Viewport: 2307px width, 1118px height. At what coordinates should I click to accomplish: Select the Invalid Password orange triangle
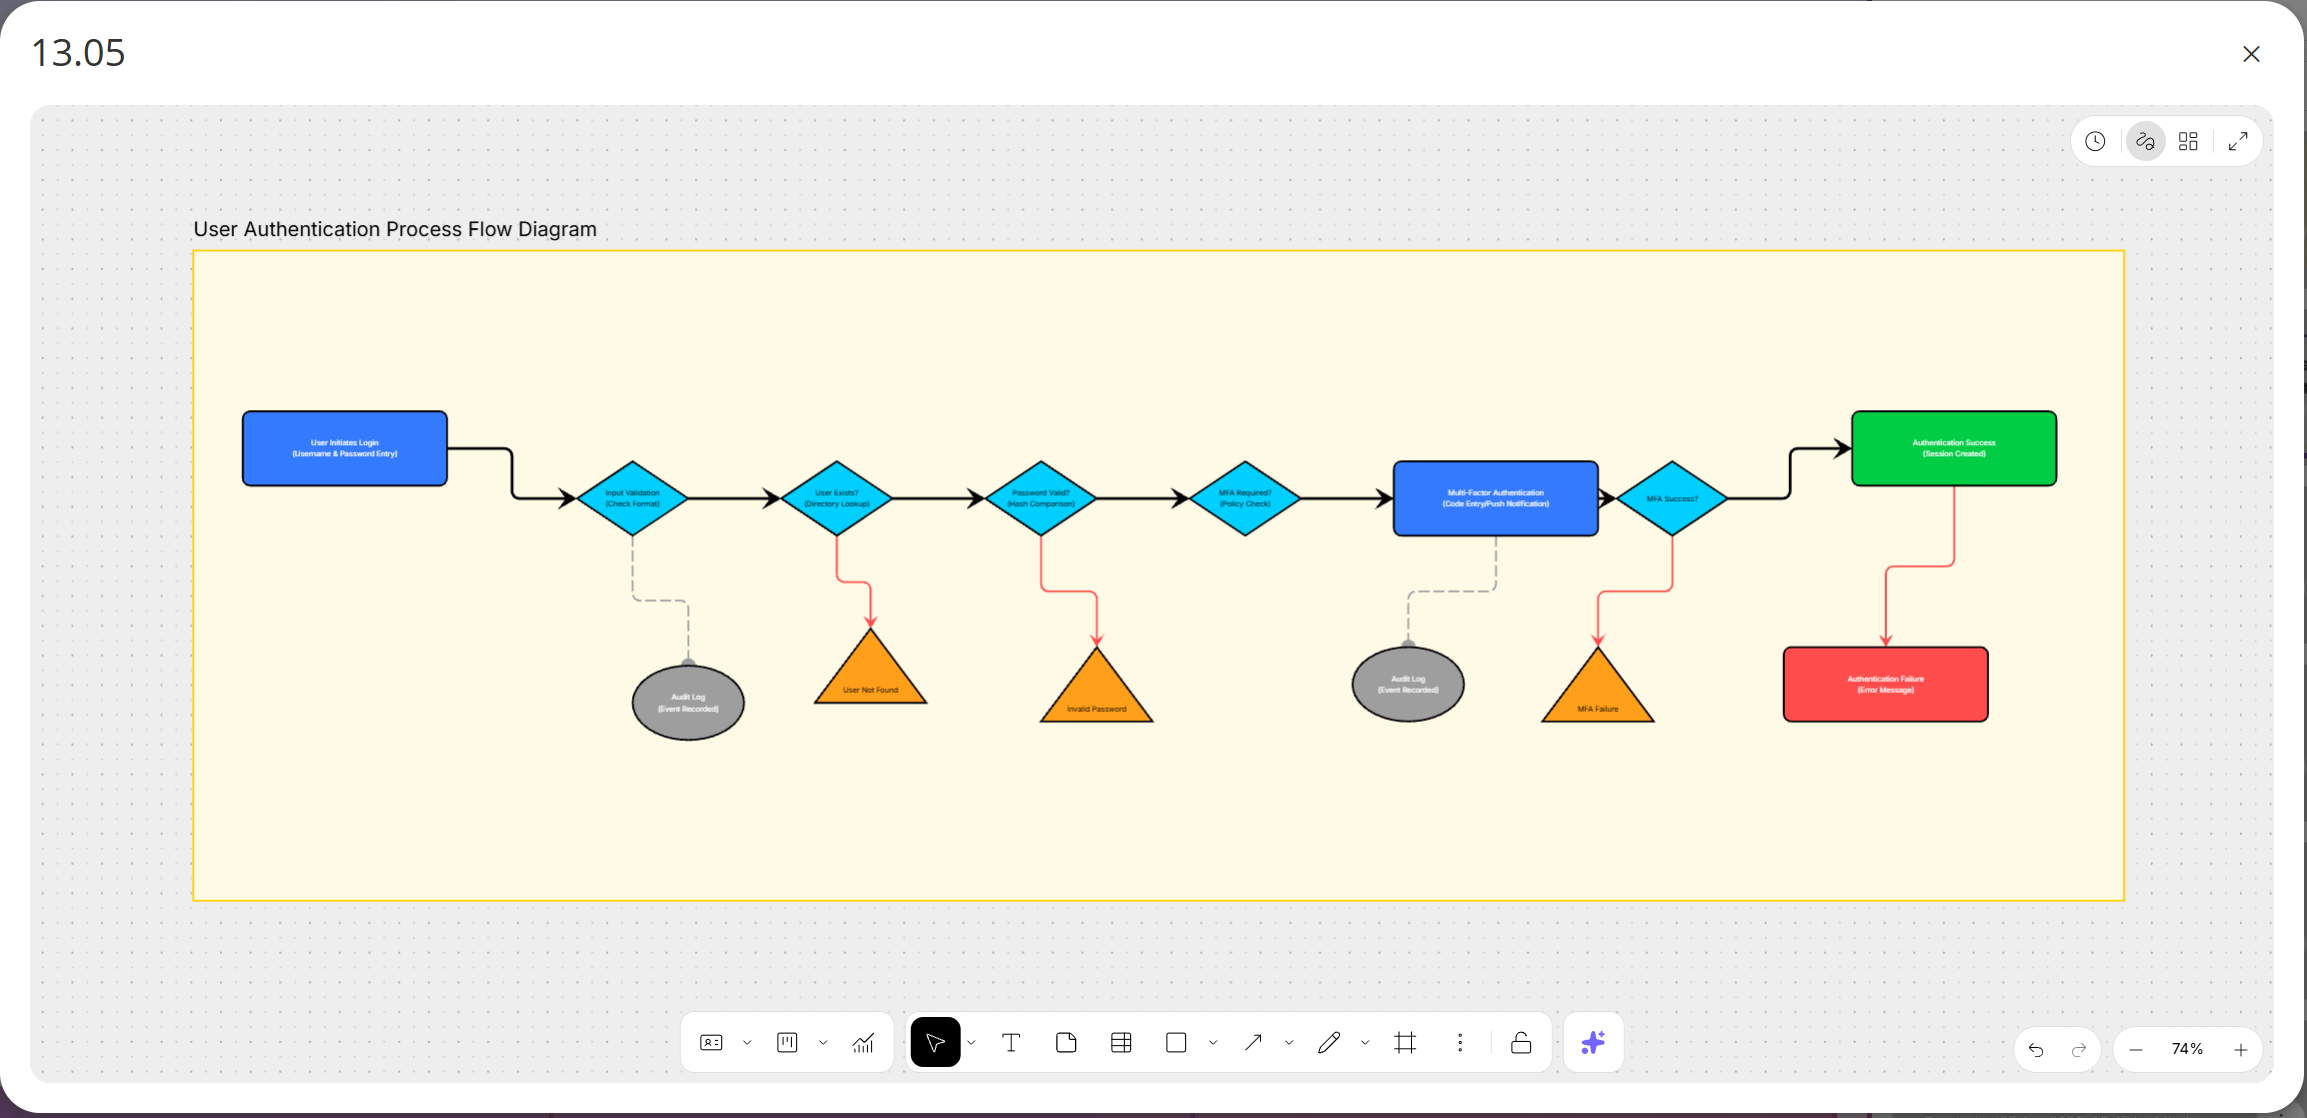(1097, 694)
